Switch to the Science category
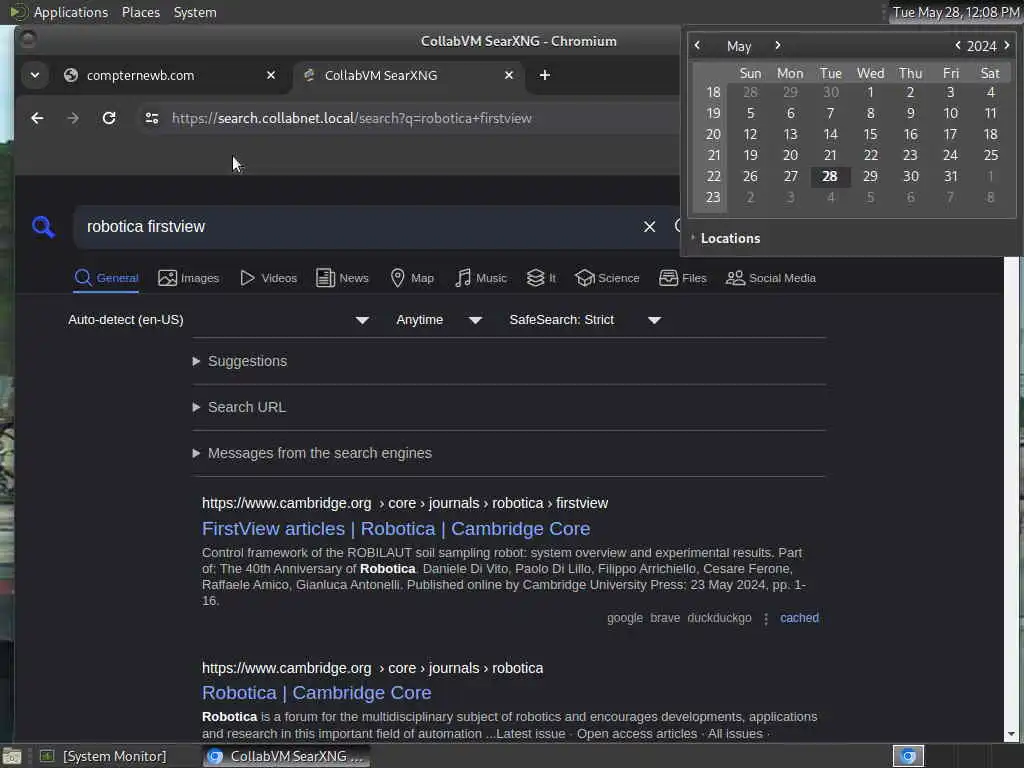1024x768 pixels. click(x=607, y=278)
